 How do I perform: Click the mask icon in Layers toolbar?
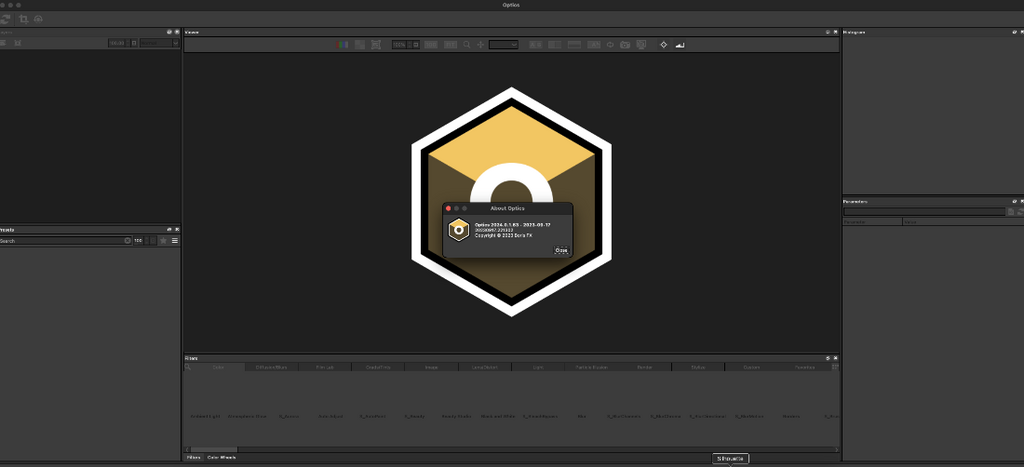pos(18,42)
